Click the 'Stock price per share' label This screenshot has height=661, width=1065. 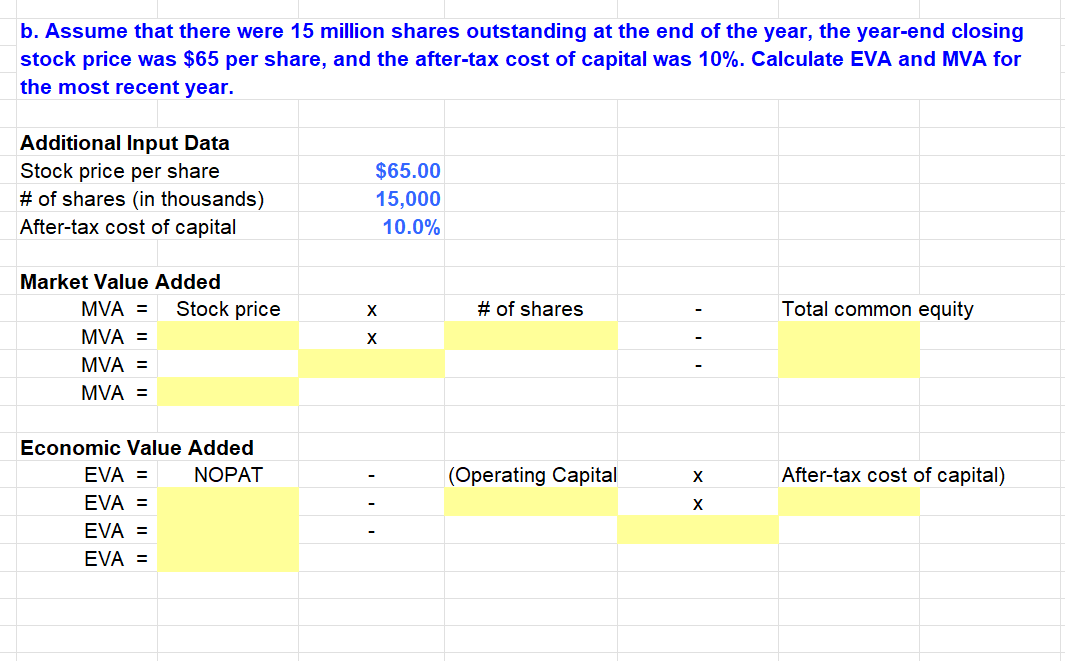[x=120, y=171]
